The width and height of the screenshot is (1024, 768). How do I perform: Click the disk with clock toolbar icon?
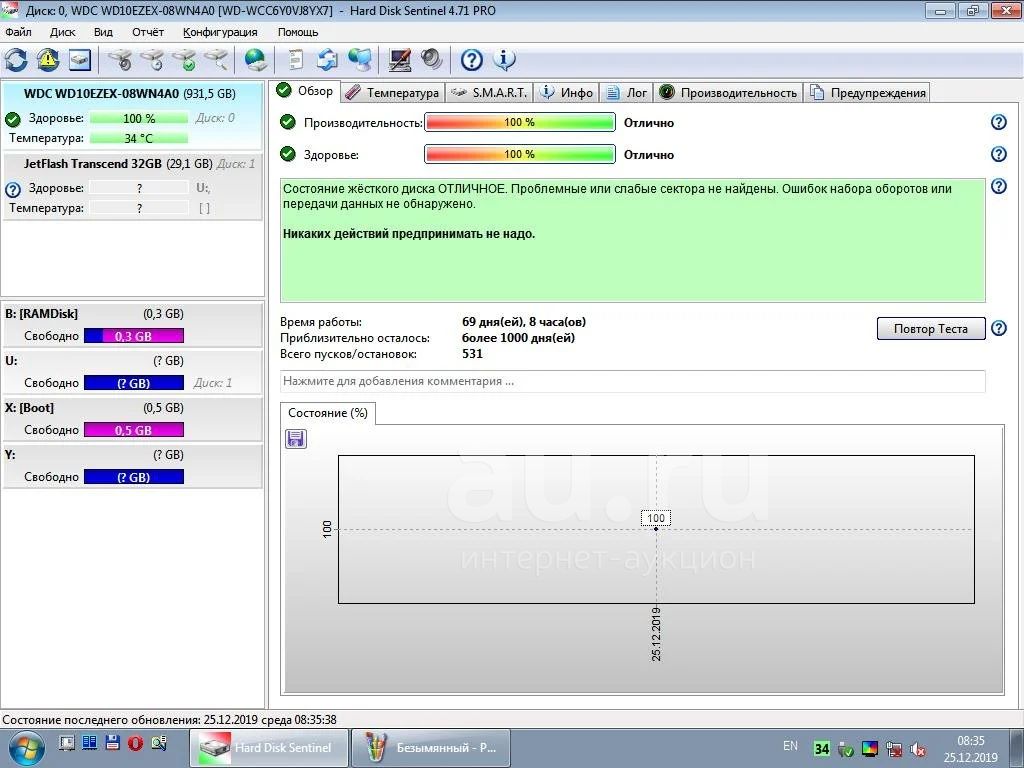tap(153, 60)
